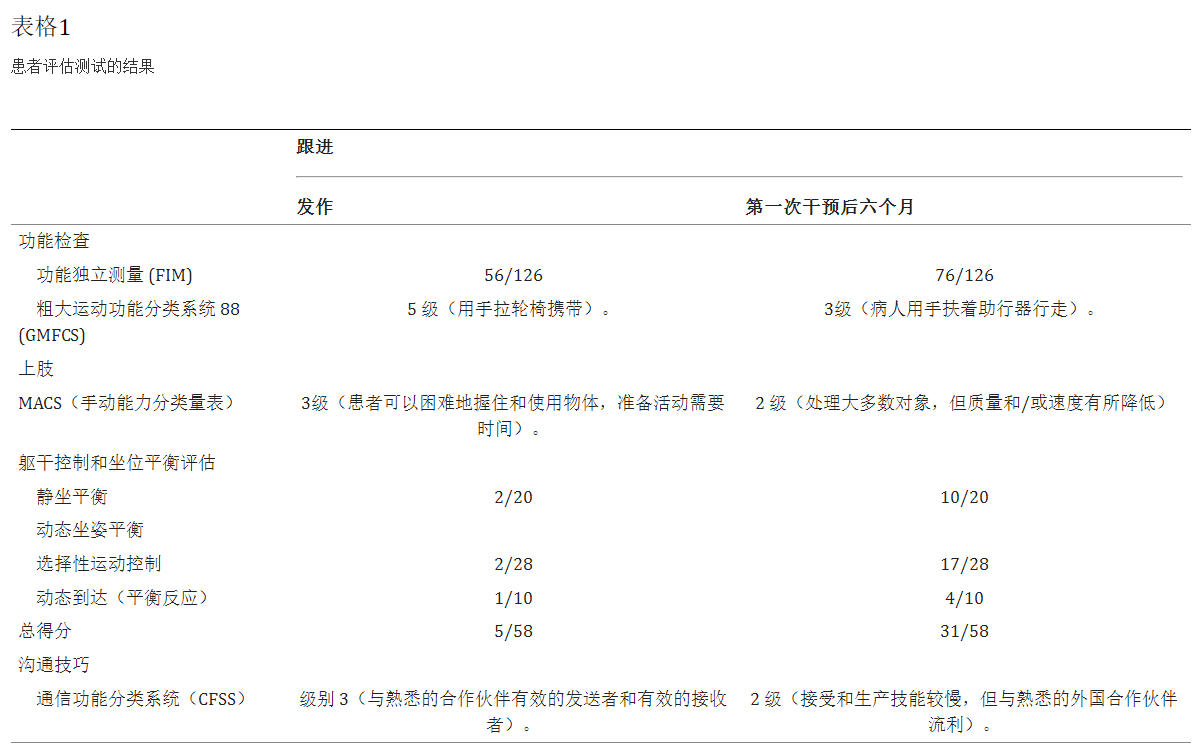Click the FIM score 76/126
1201x756 pixels.
[964, 275]
